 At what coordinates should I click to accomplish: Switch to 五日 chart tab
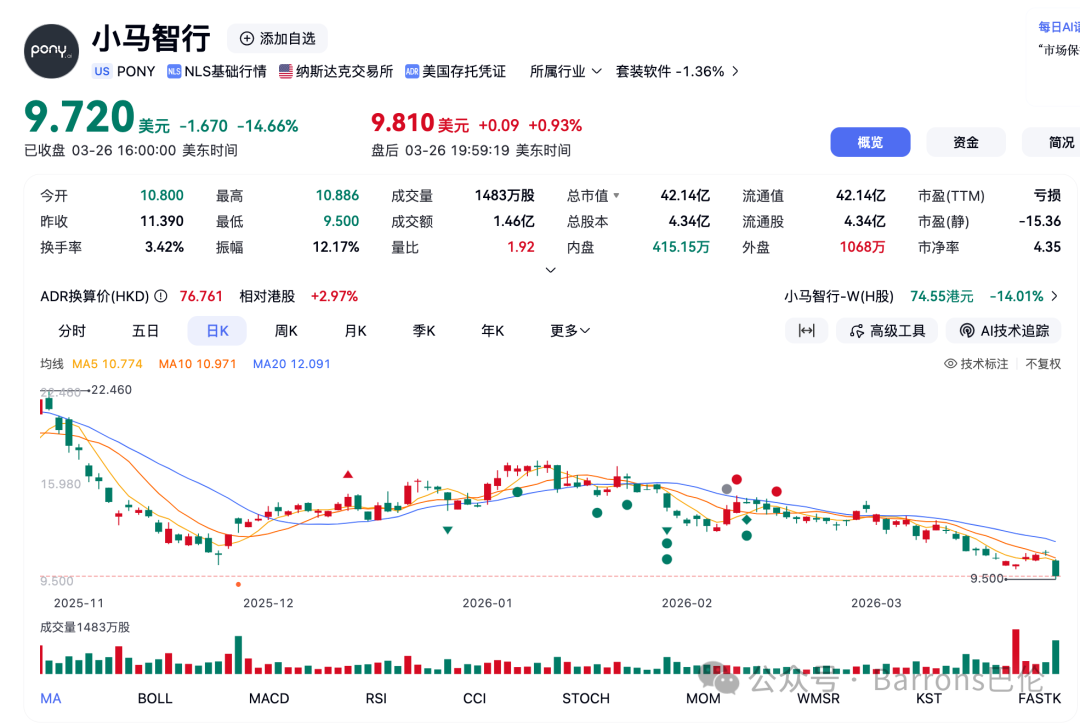click(145, 331)
